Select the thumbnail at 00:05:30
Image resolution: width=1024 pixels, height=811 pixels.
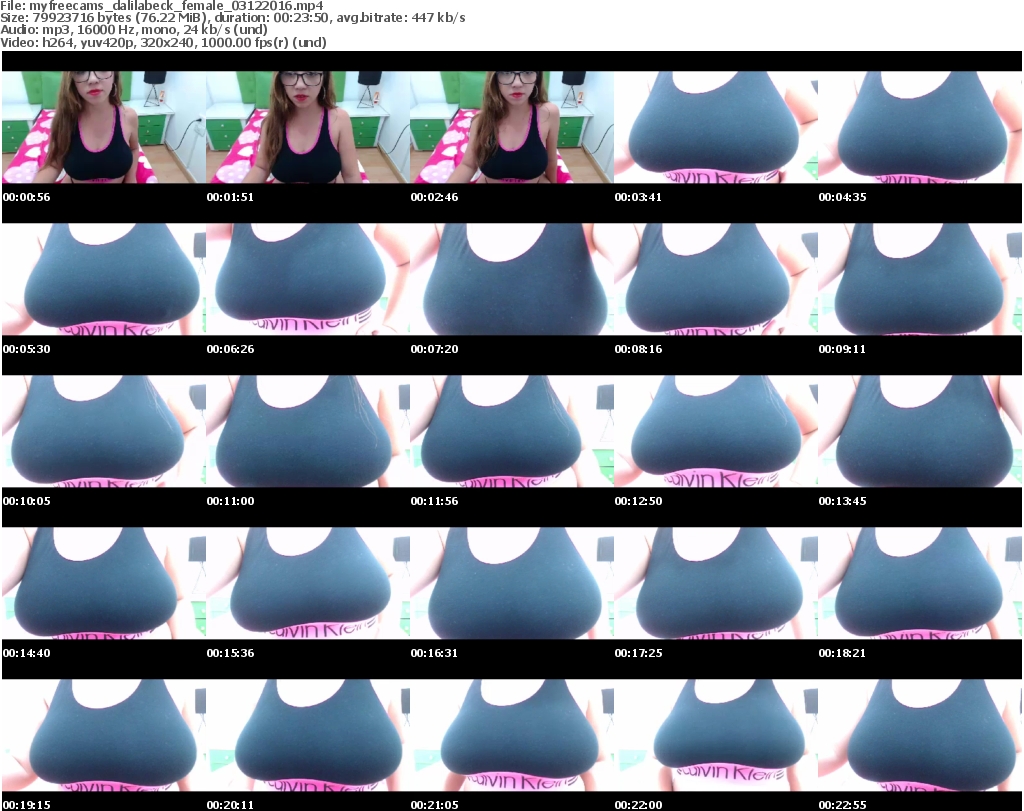[104, 279]
